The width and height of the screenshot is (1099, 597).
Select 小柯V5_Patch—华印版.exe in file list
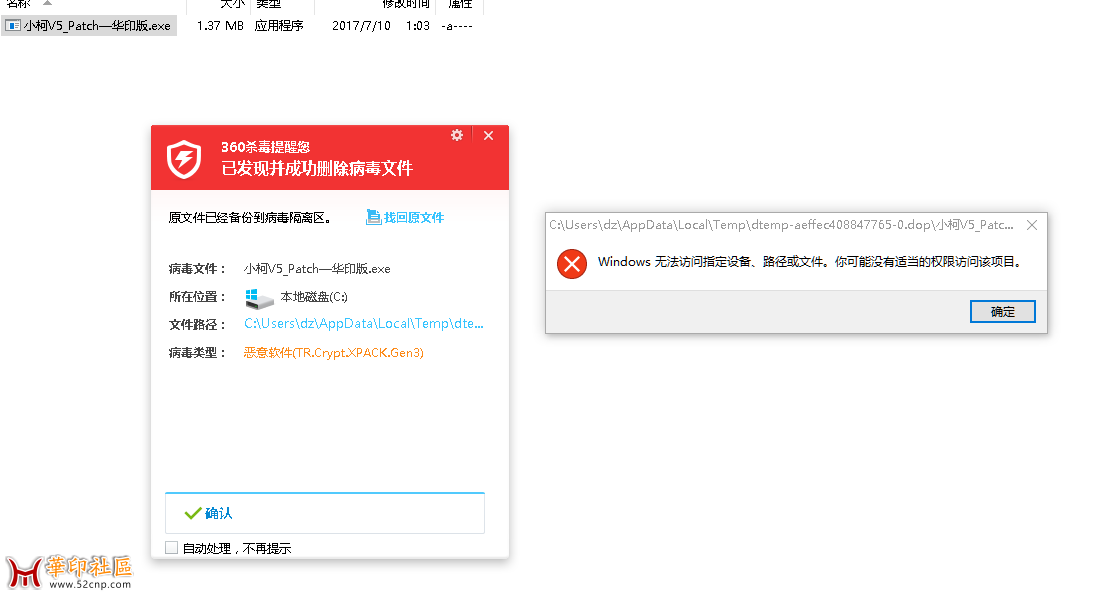tap(89, 26)
